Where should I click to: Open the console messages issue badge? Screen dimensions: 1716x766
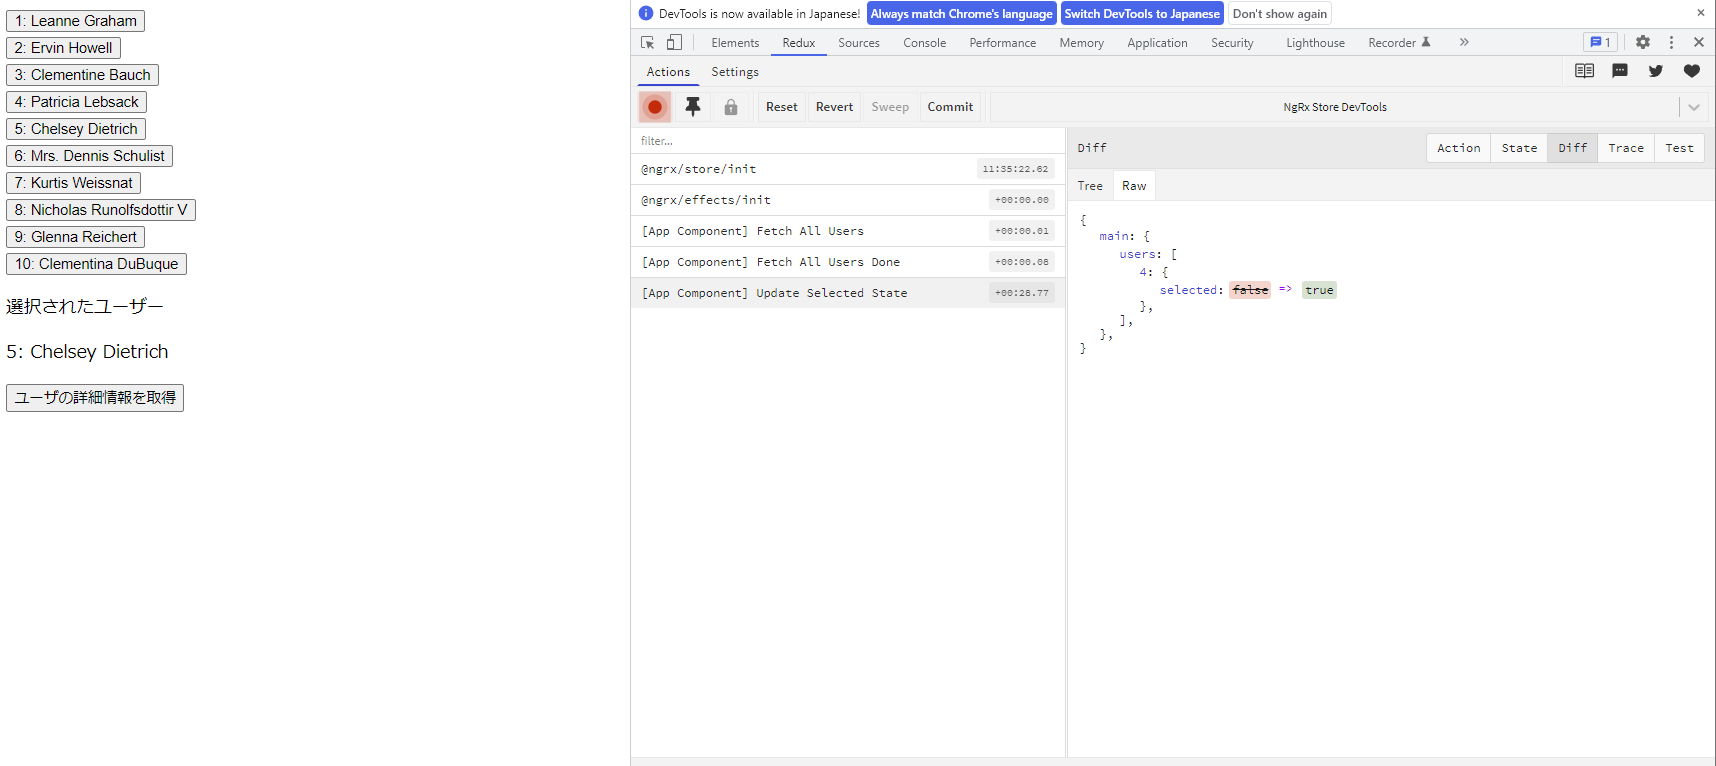click(x=1600, y=42)
